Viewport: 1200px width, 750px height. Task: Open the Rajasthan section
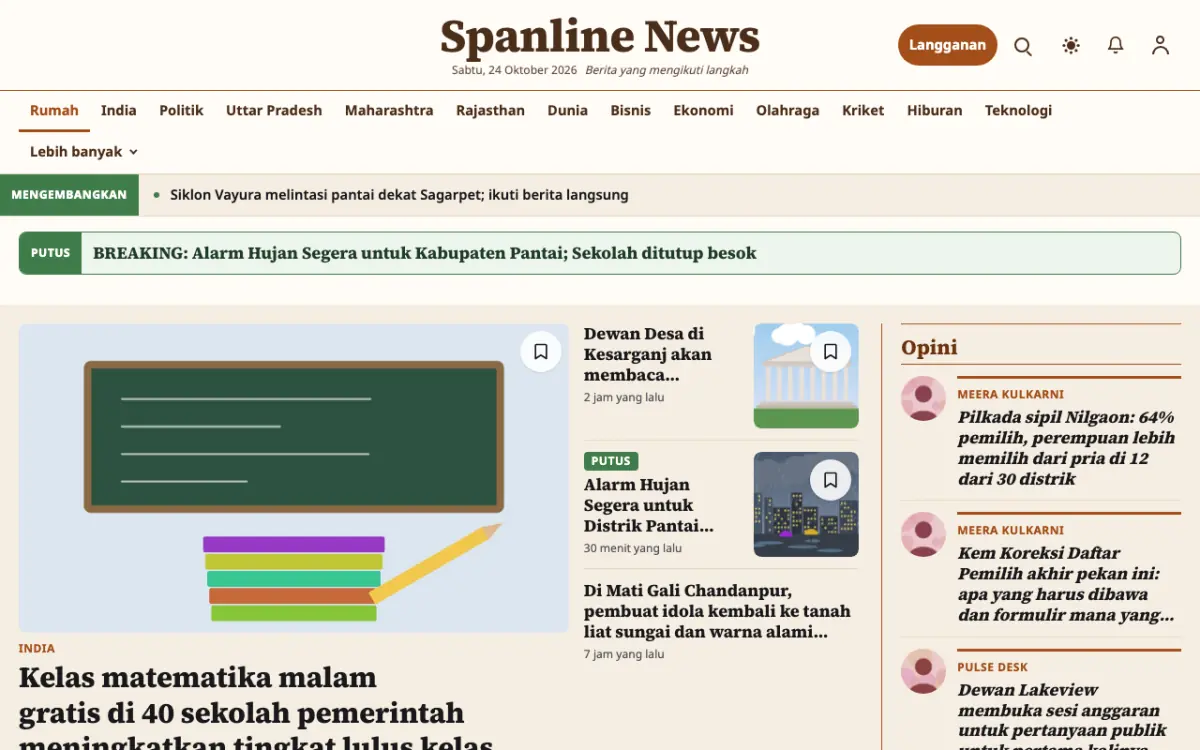(490, 111)
